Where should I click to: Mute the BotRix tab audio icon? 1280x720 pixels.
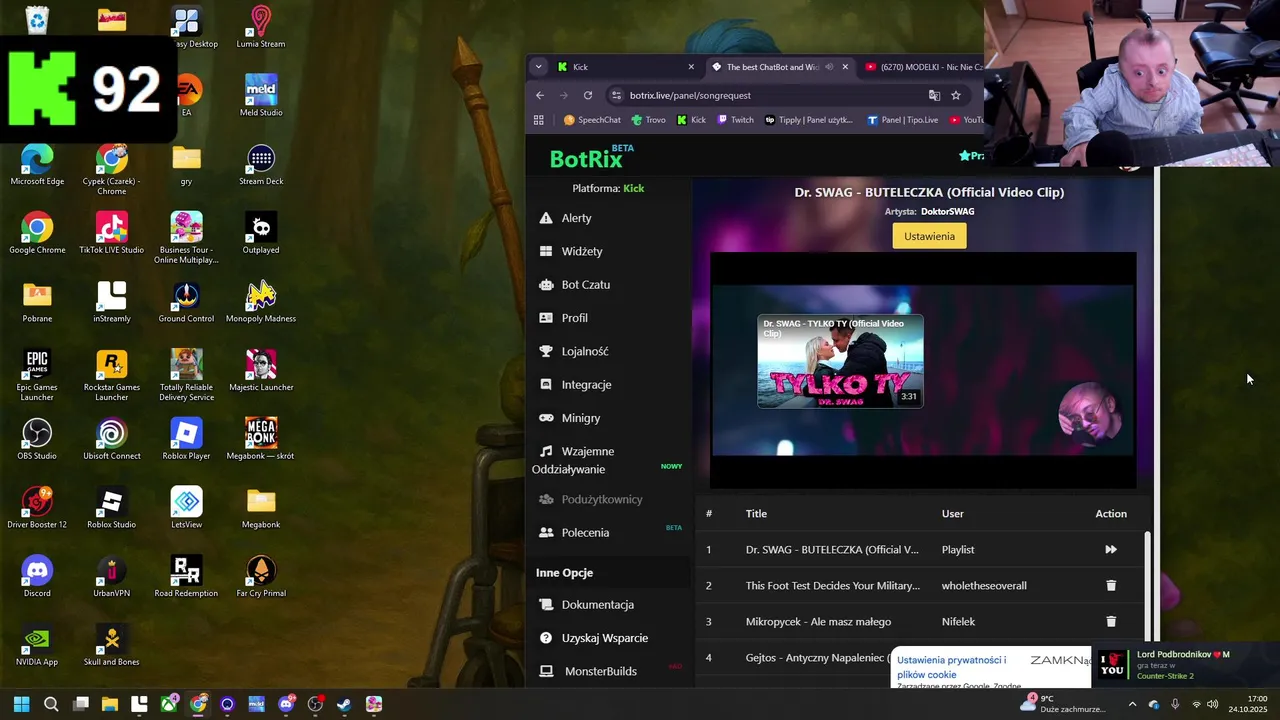click(829, 67)
